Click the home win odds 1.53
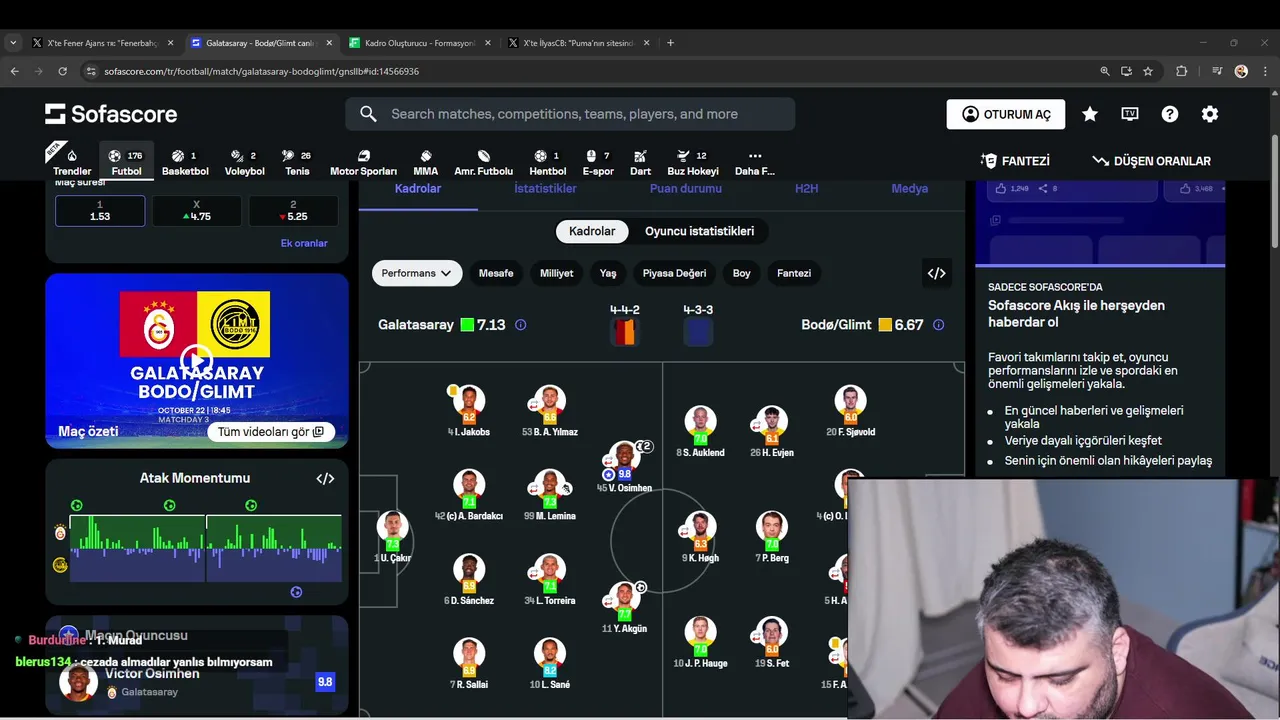The width and height of the screenshot is (1280, 720). tap(100, 211)
